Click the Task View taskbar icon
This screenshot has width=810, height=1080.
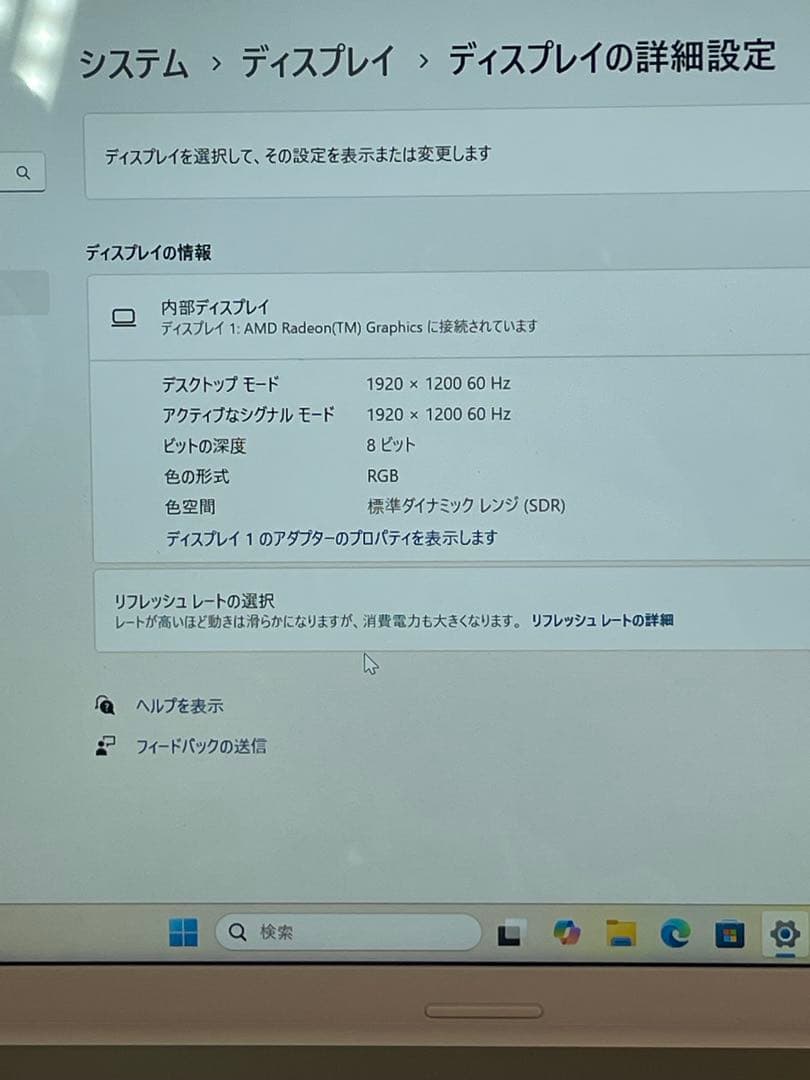tap(511, 932)
